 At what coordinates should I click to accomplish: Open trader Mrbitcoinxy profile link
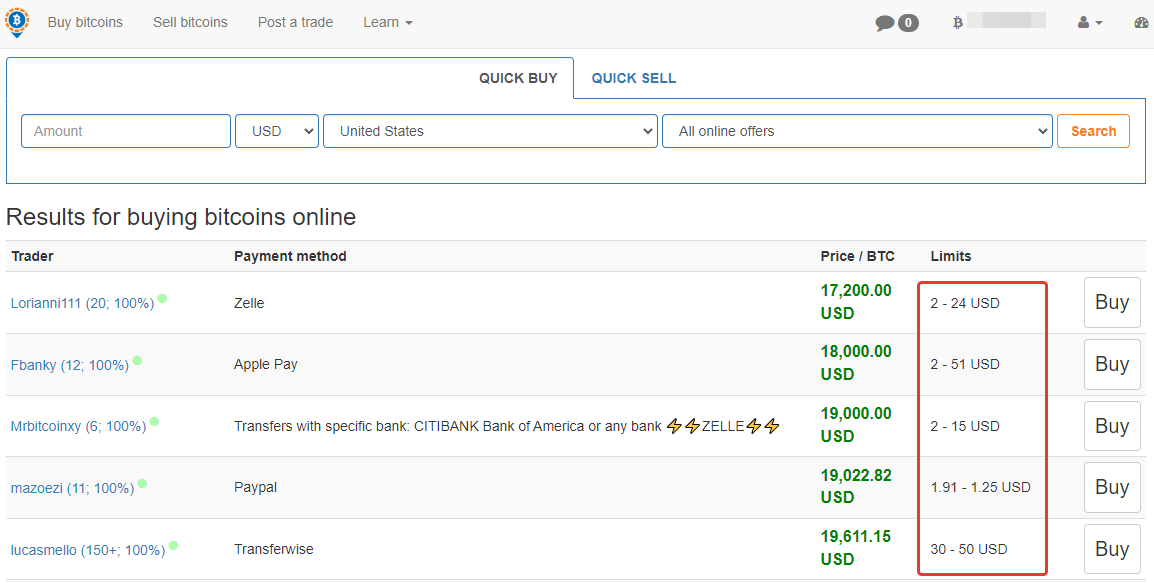pos(78,426)
